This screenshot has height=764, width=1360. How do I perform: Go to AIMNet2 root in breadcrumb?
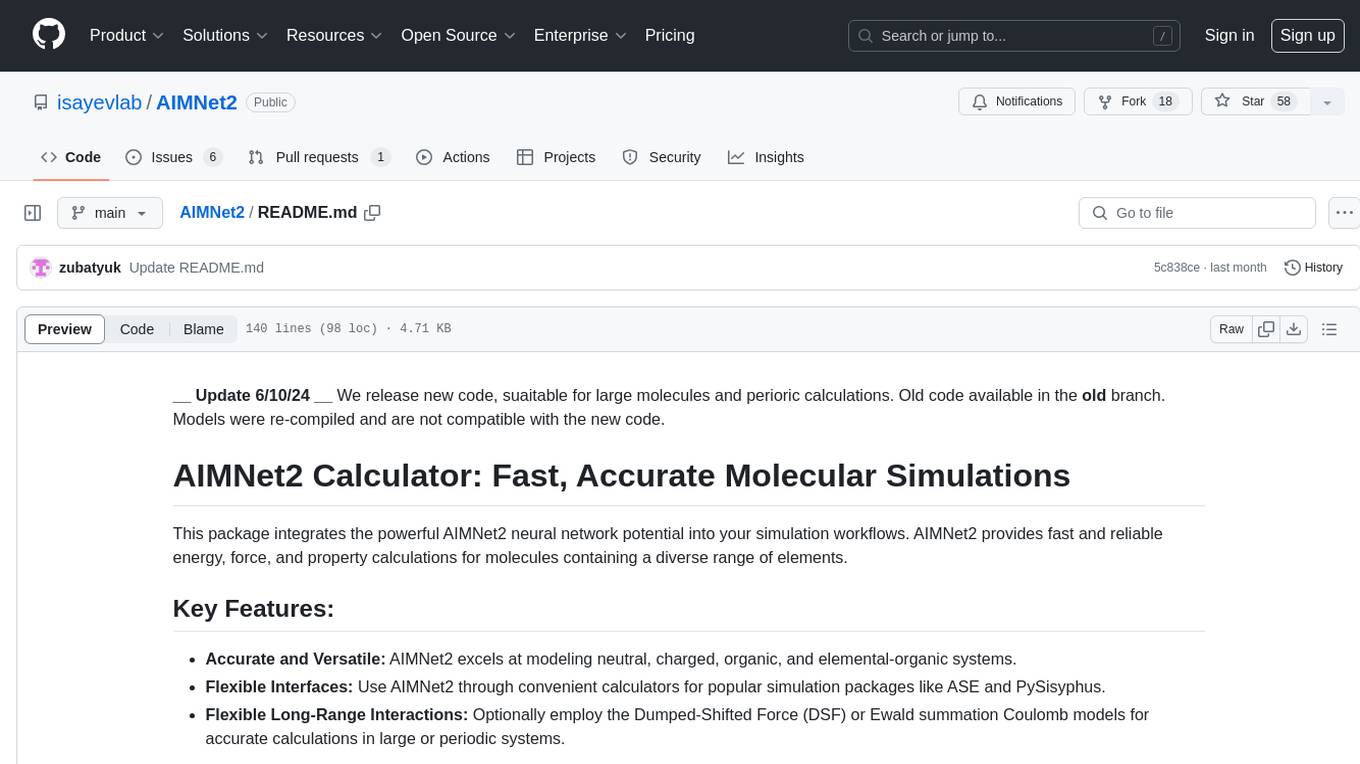[x=212, y=212]
